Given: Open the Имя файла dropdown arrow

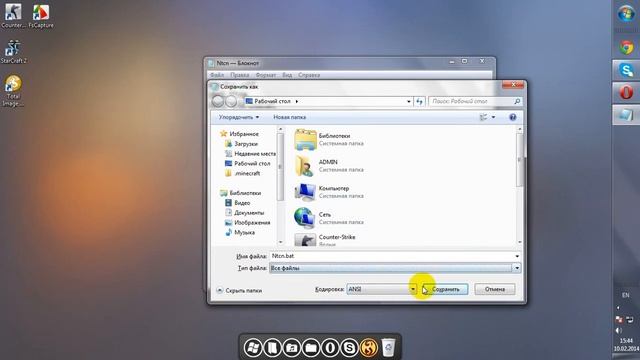Looking at the screenshot, I should click(517, 256).
